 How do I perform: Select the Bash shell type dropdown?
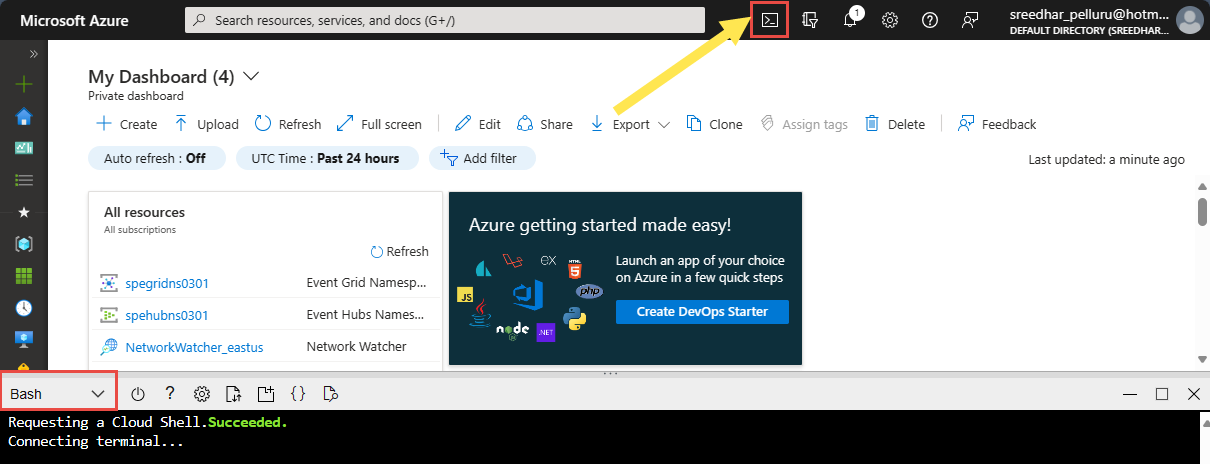click(x=58, y=394)
